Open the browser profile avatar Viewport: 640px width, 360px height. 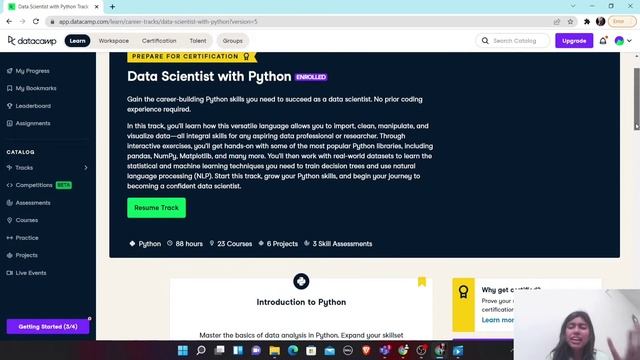click(x=600, y=22)
